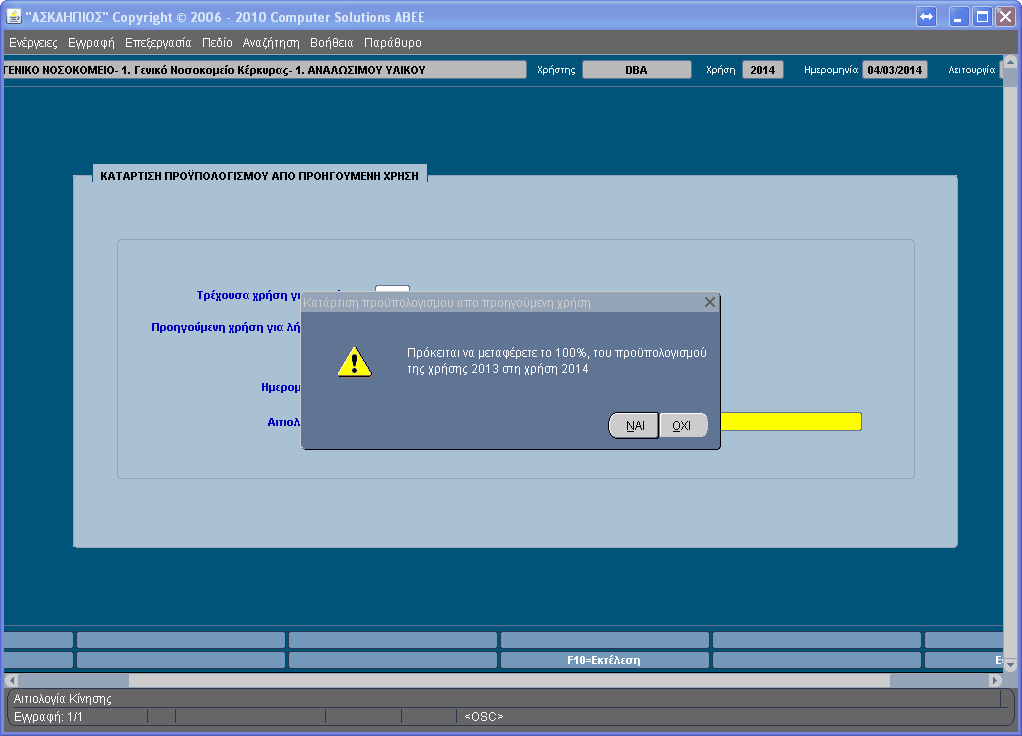
Task: Click the yellow warning triangle icon
Action: point(354,361)
